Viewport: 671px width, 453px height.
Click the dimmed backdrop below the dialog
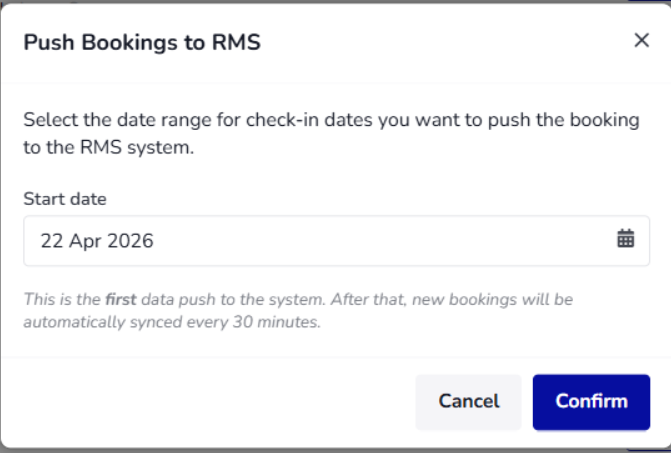336,451
